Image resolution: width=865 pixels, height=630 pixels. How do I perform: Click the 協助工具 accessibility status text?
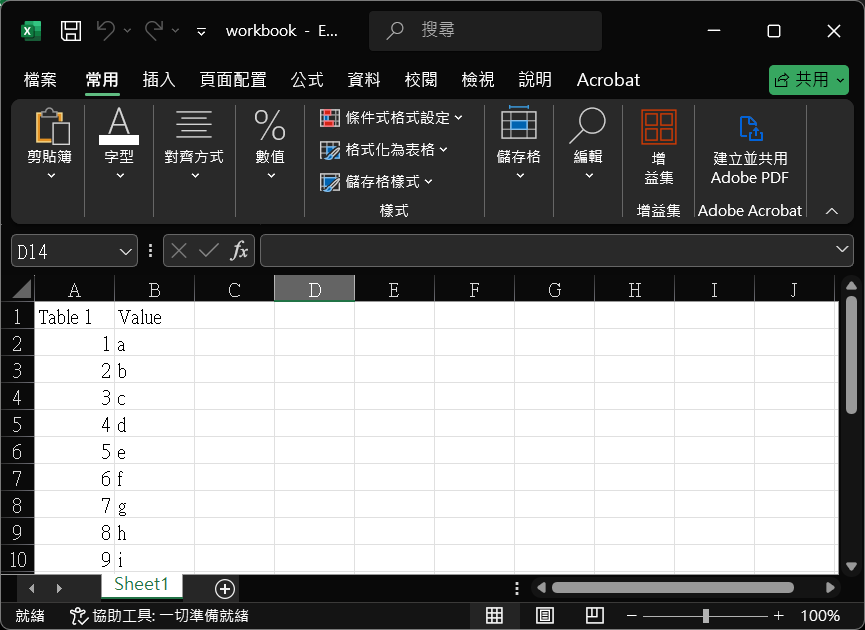[160, 616]
